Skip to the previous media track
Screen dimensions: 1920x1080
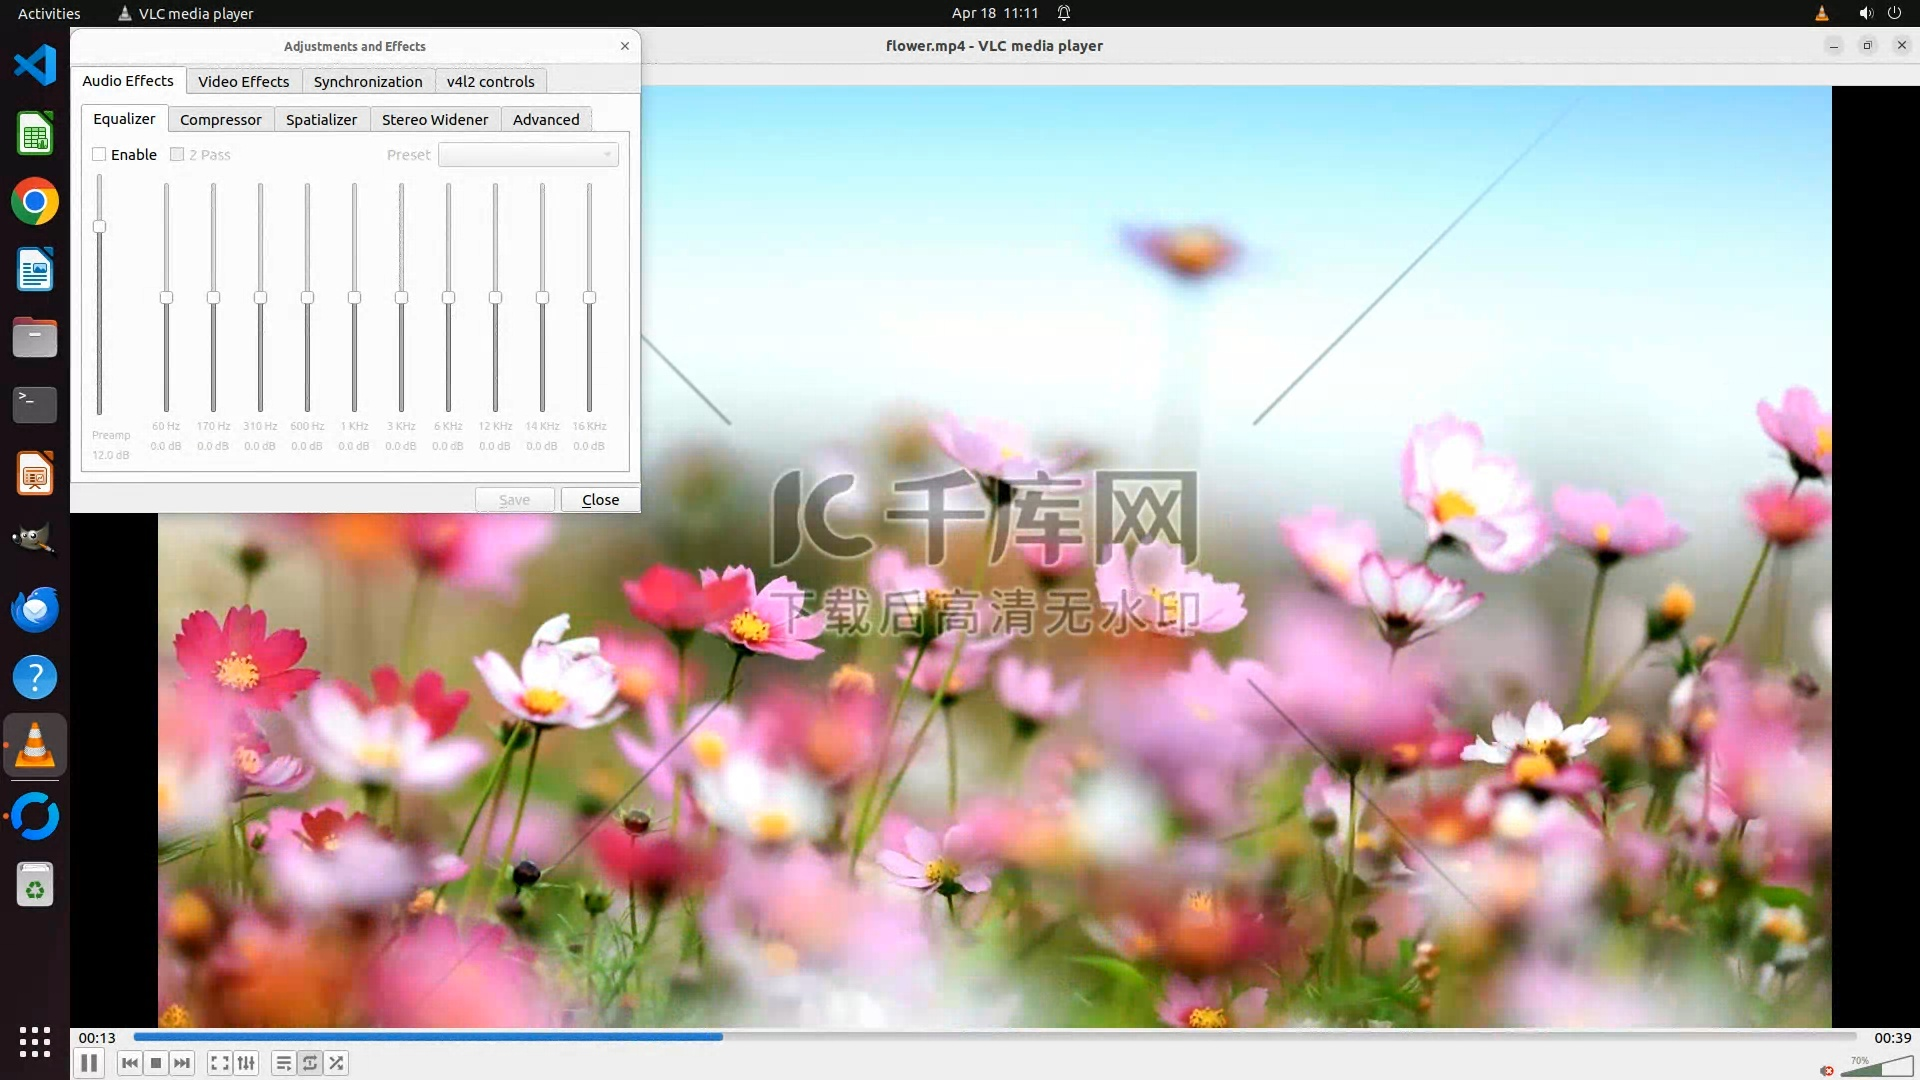tap(130, 1063)
